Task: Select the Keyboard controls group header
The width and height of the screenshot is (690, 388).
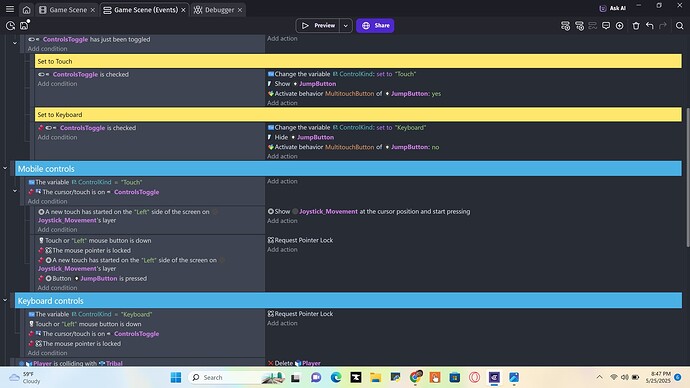Action: tap(349, 301)
